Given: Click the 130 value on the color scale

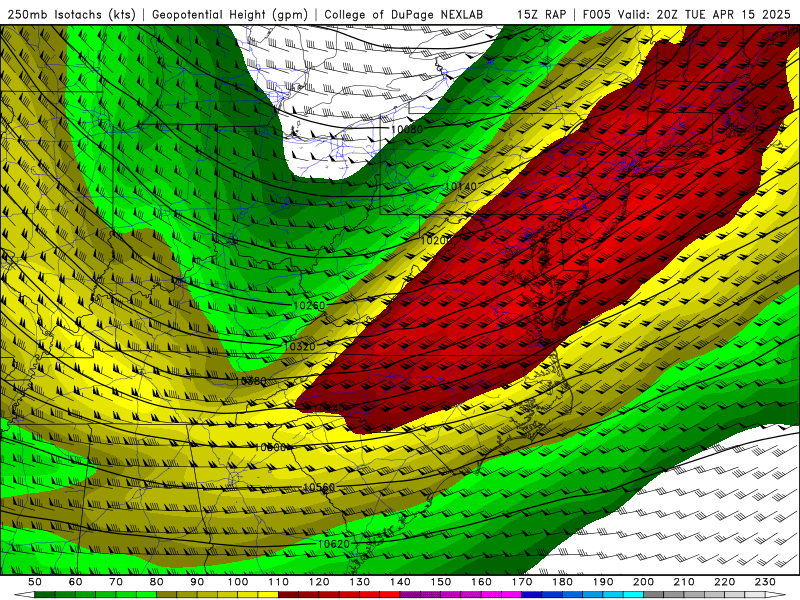Looking at the screenshot, I should pos(360,582).
